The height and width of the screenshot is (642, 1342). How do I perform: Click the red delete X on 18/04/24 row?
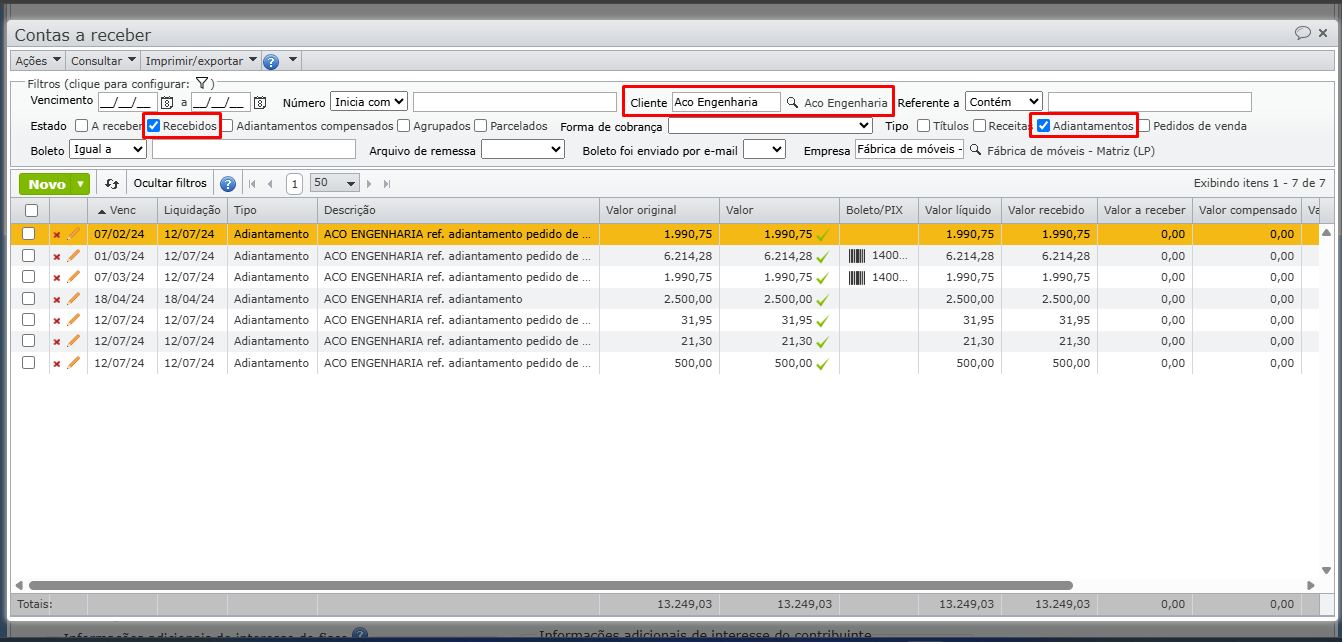point(56,299)
